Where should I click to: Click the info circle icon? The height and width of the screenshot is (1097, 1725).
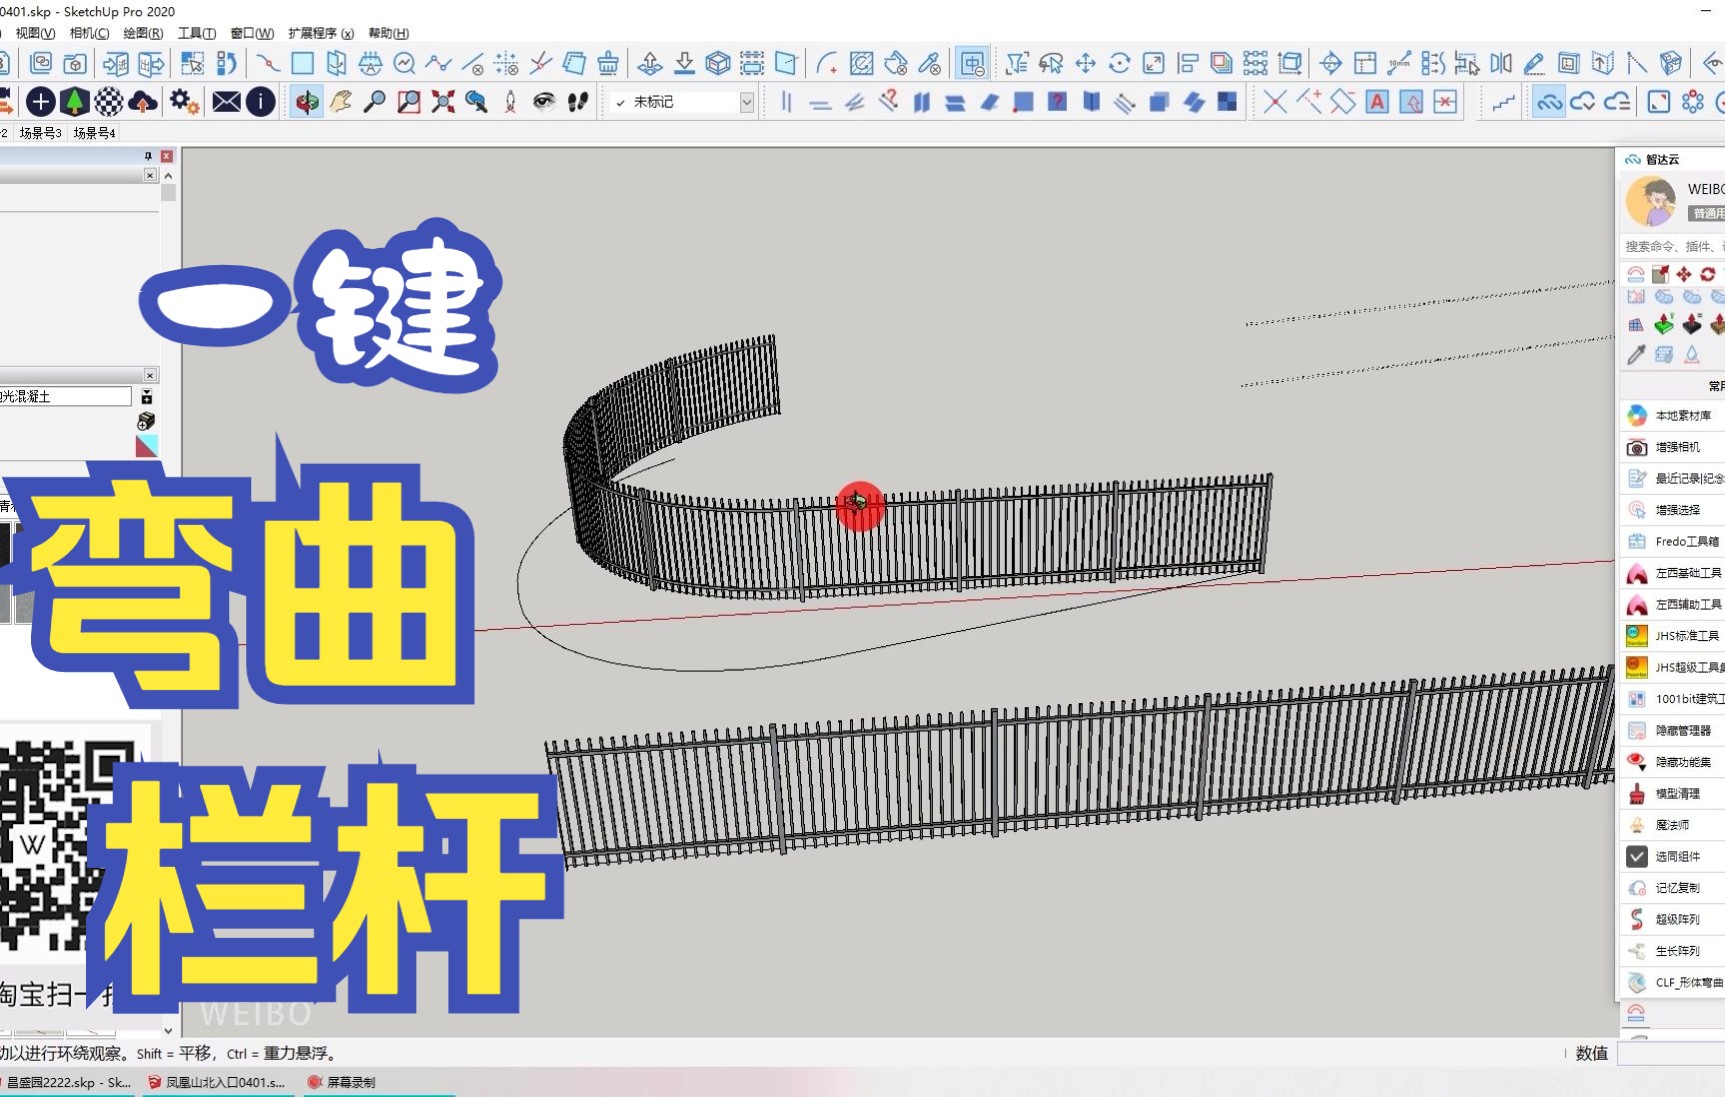click(260, 101)
